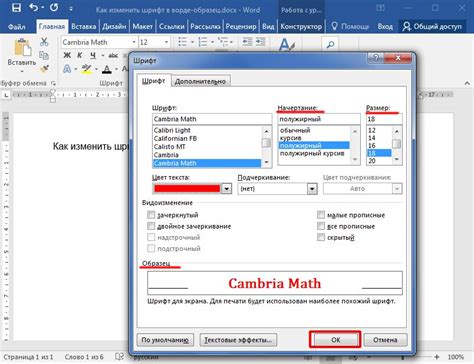Enable the двойное зачеркивание checkbox
Screen dimensions: 474x364
(151, 226)
